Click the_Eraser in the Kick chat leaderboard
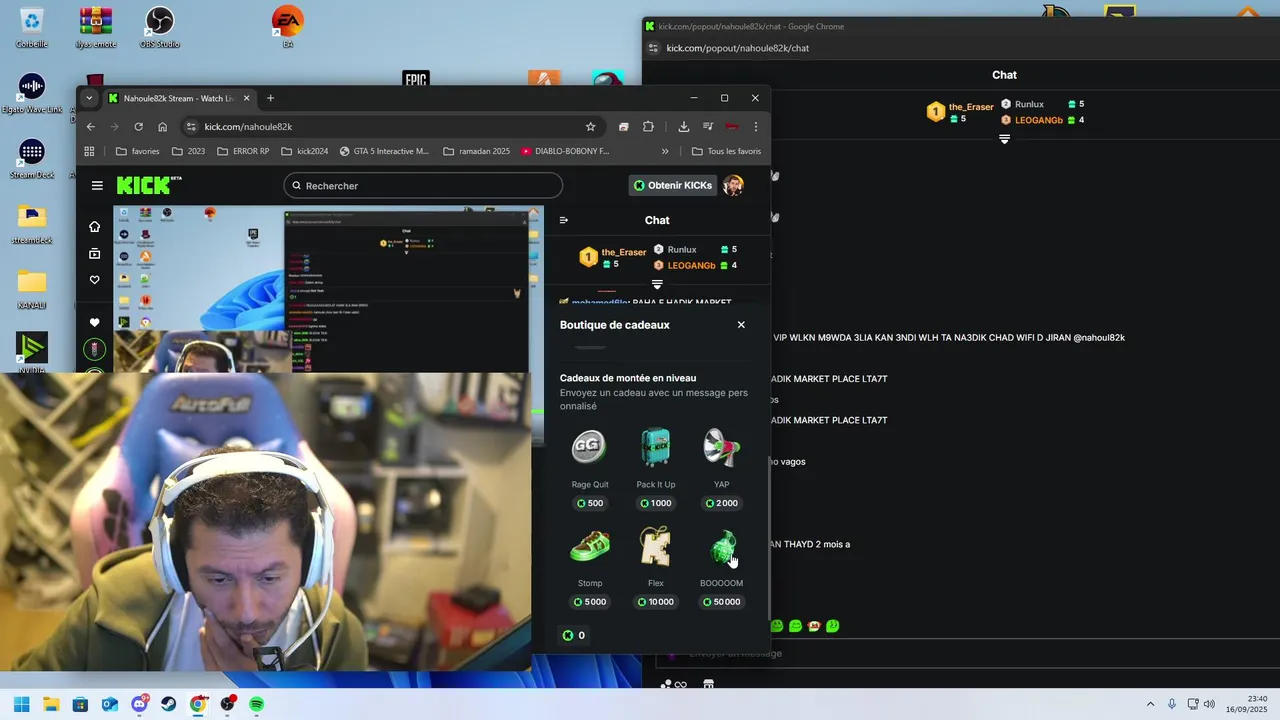Image resolution: width=1280 pixels, height=720 pixels. [624, 252]
